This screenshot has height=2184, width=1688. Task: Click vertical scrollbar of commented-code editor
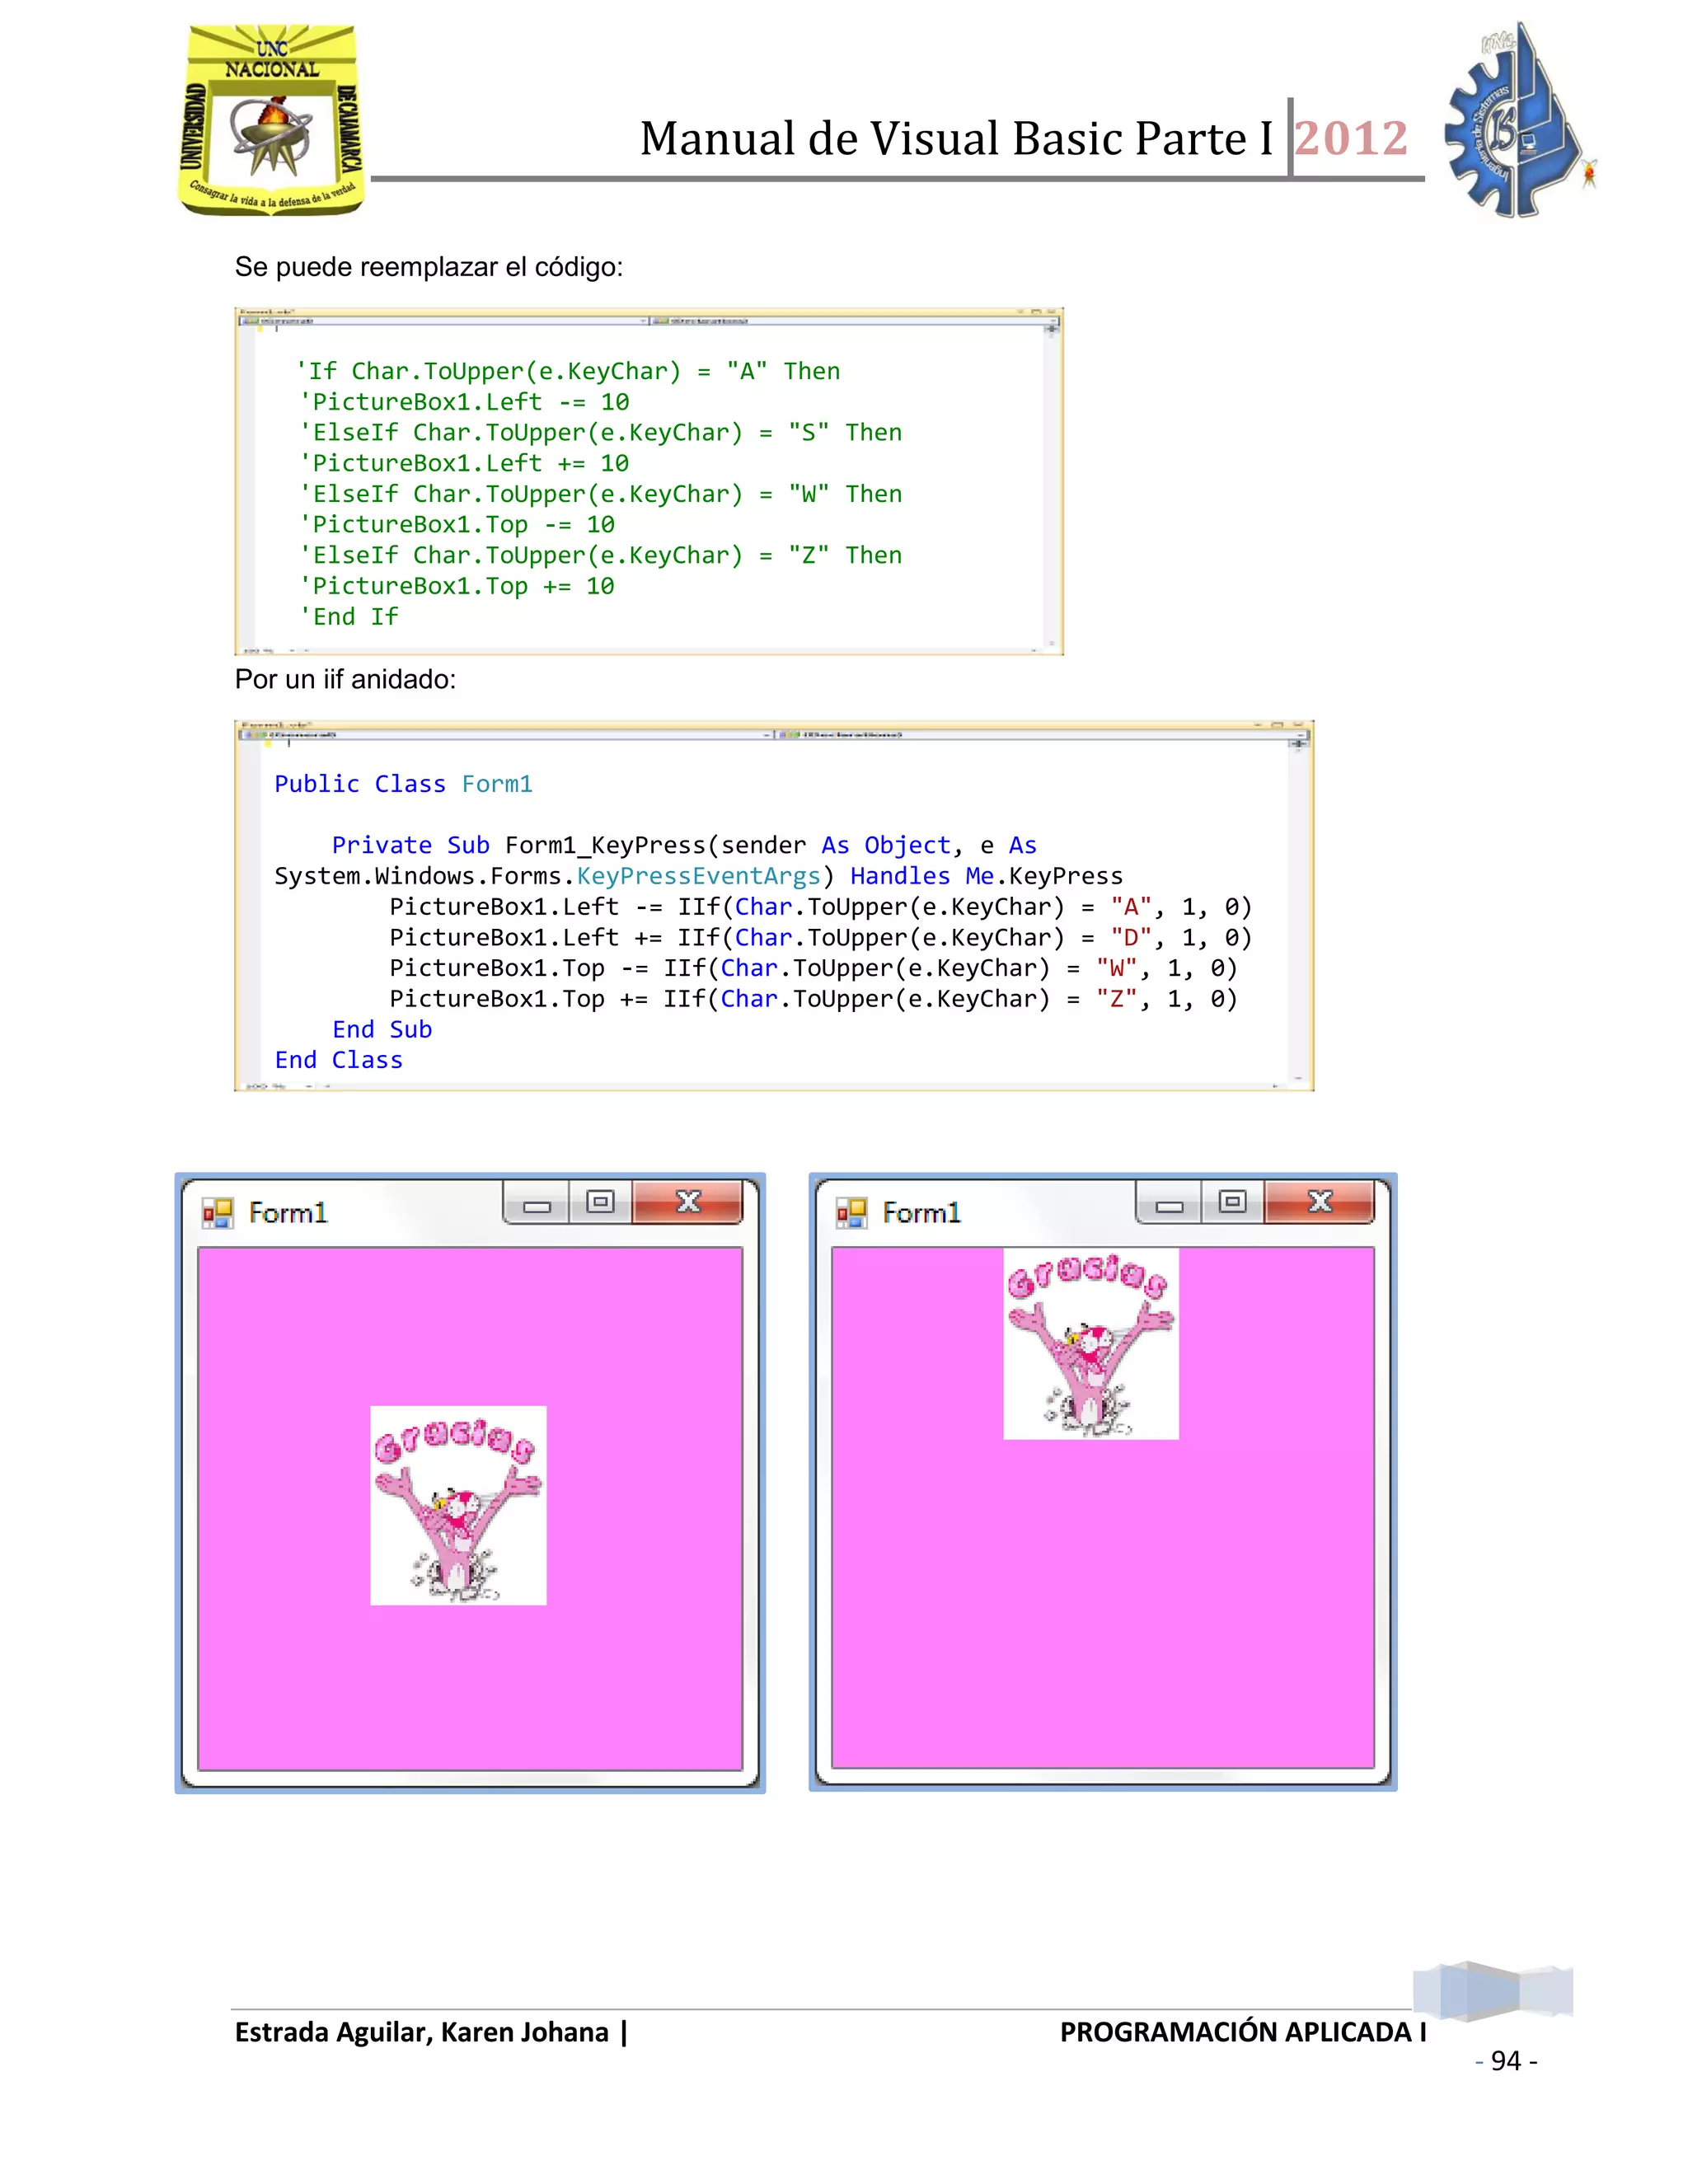(1051, 488)
